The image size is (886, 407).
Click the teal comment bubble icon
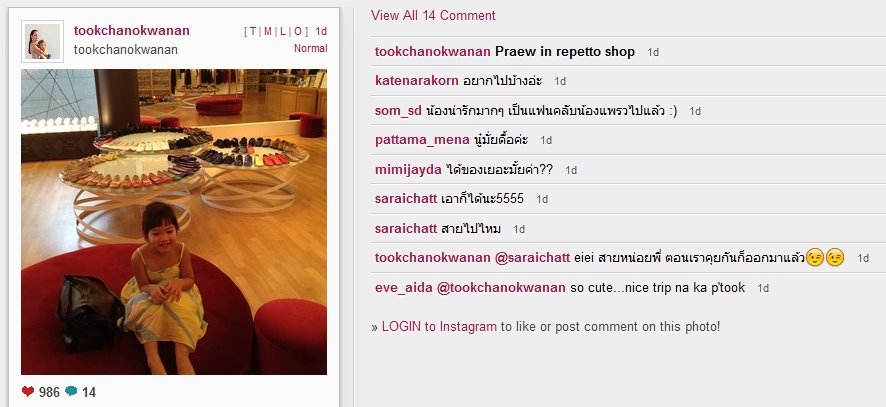[x=71, y=391]
